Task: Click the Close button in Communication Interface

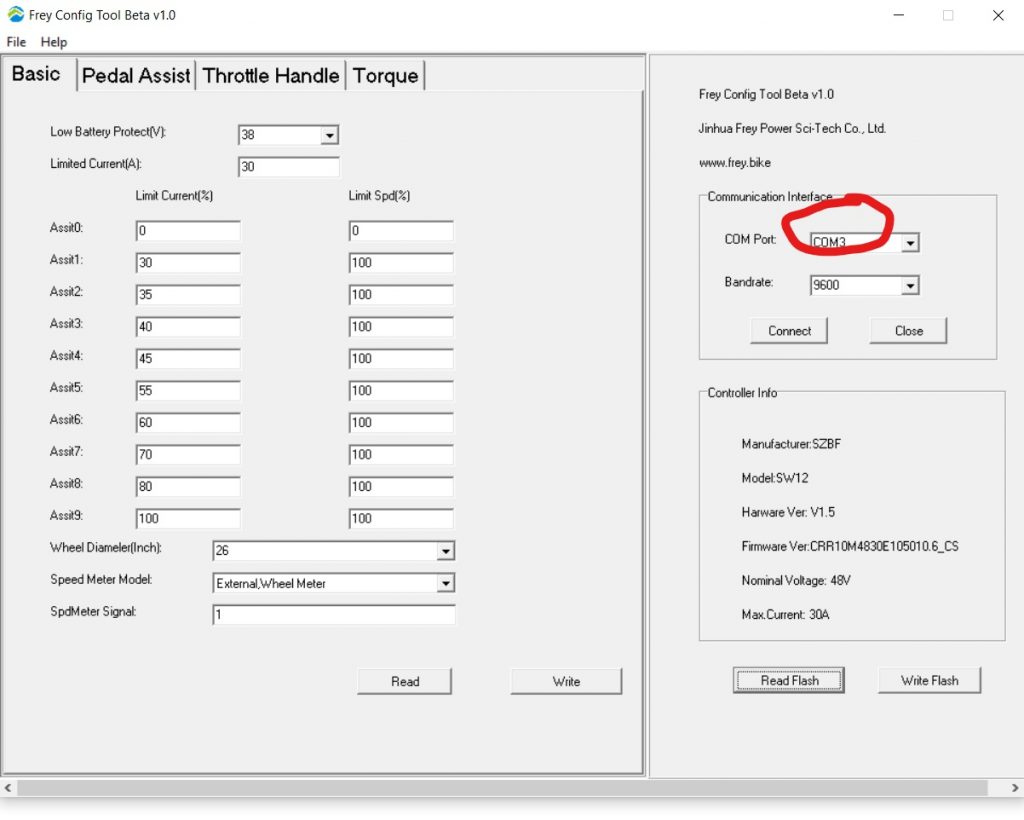Action: coord(908,330)
